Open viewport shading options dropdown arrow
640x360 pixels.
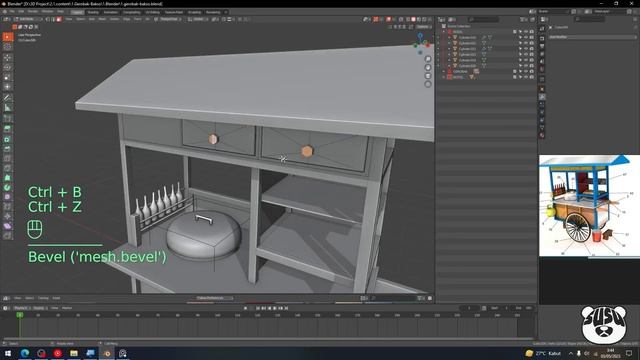point(430,19)
